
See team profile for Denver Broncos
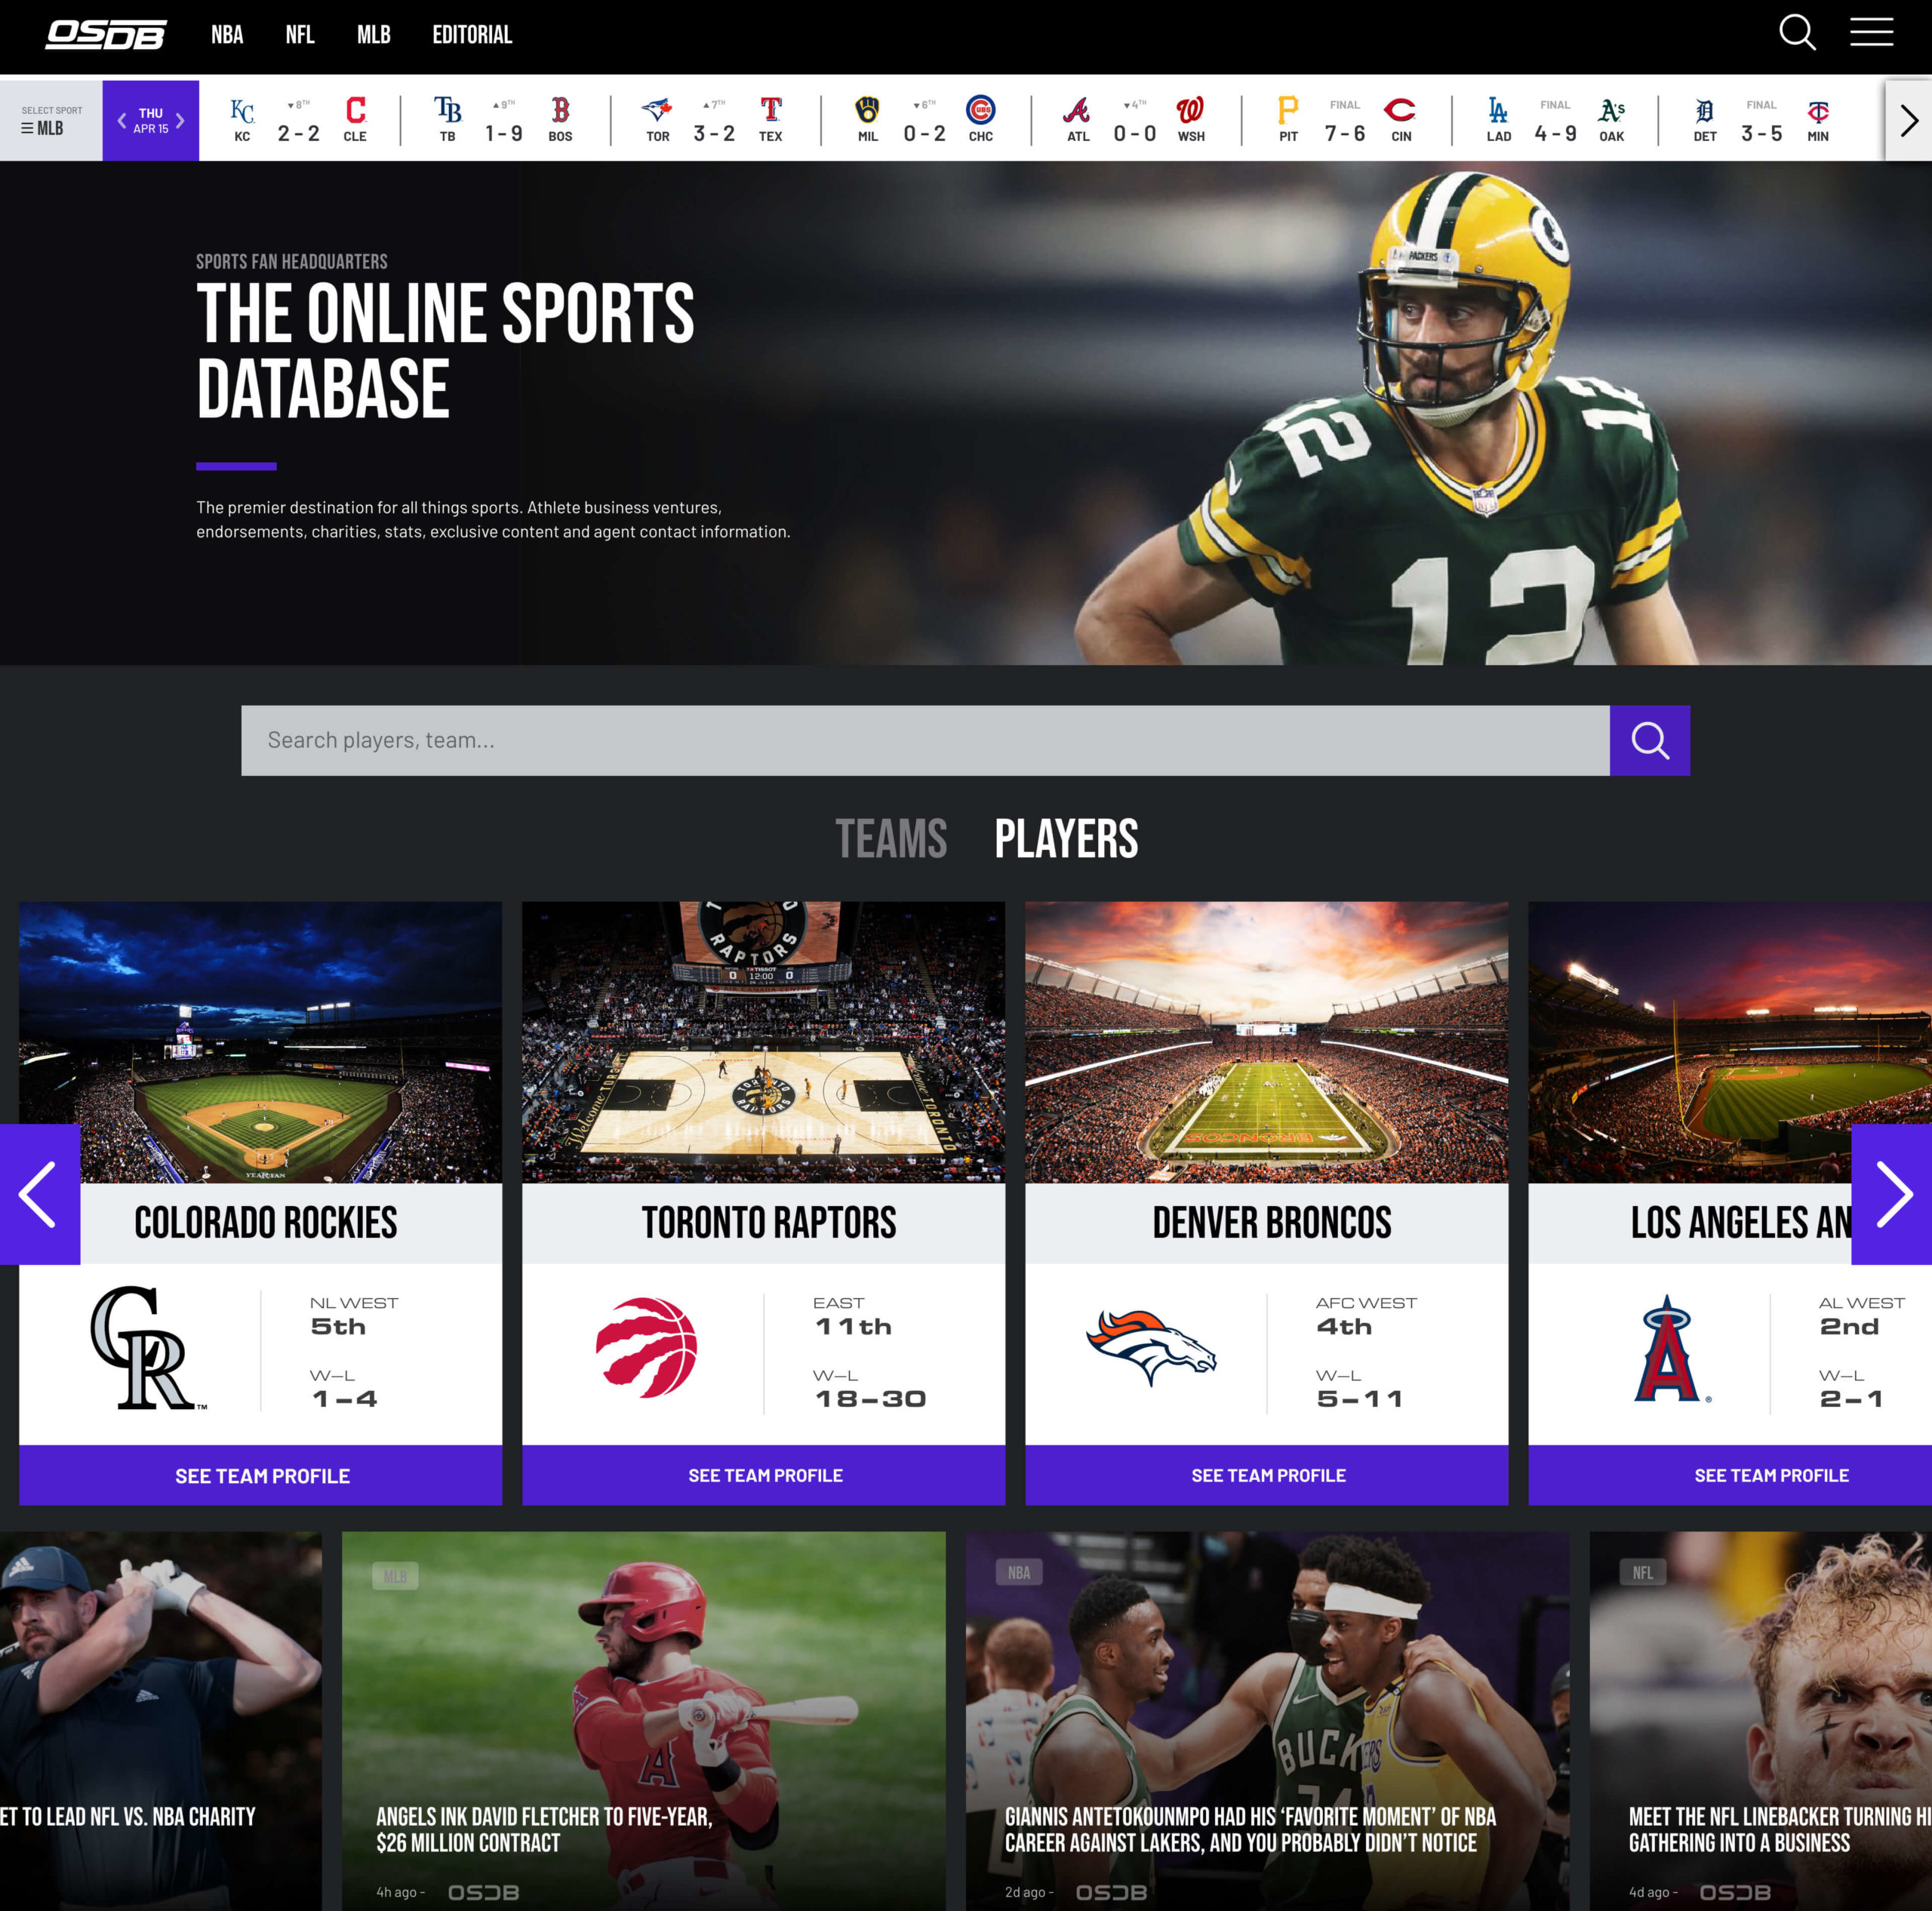(1267, 1475)
